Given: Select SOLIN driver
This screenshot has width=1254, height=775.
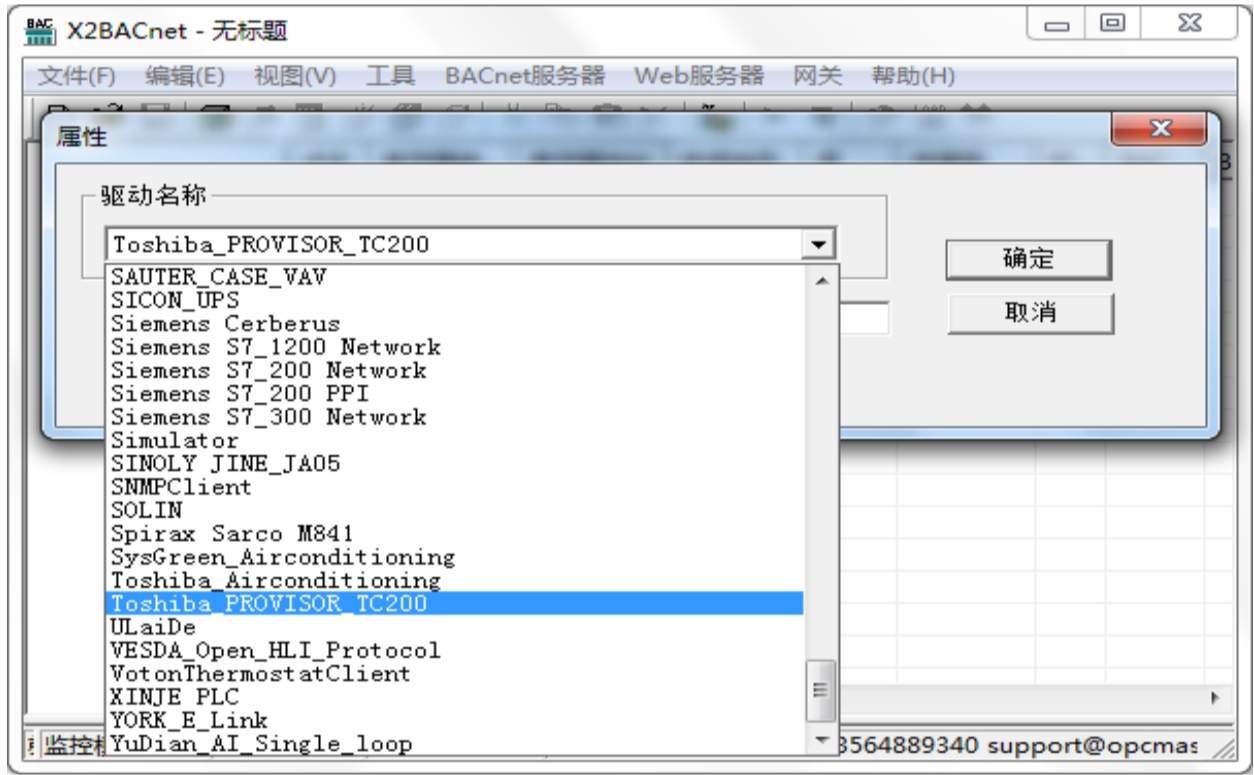Looking at the screenshot, I should [453, 510].
